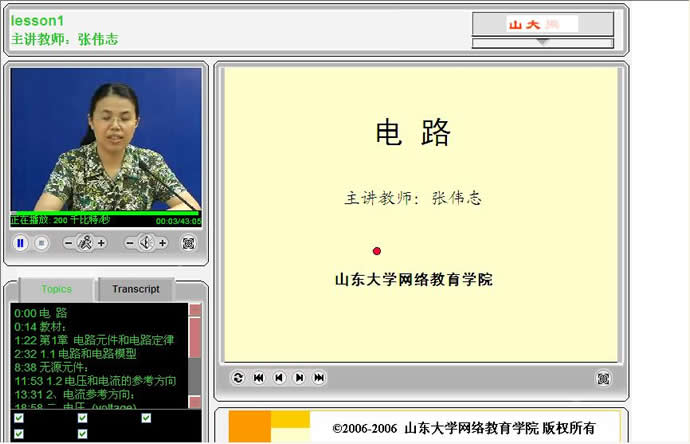Stop the lecture video
Image resolution: width=690 pixels, height=444 pixels.
click(x=41, y=243)
